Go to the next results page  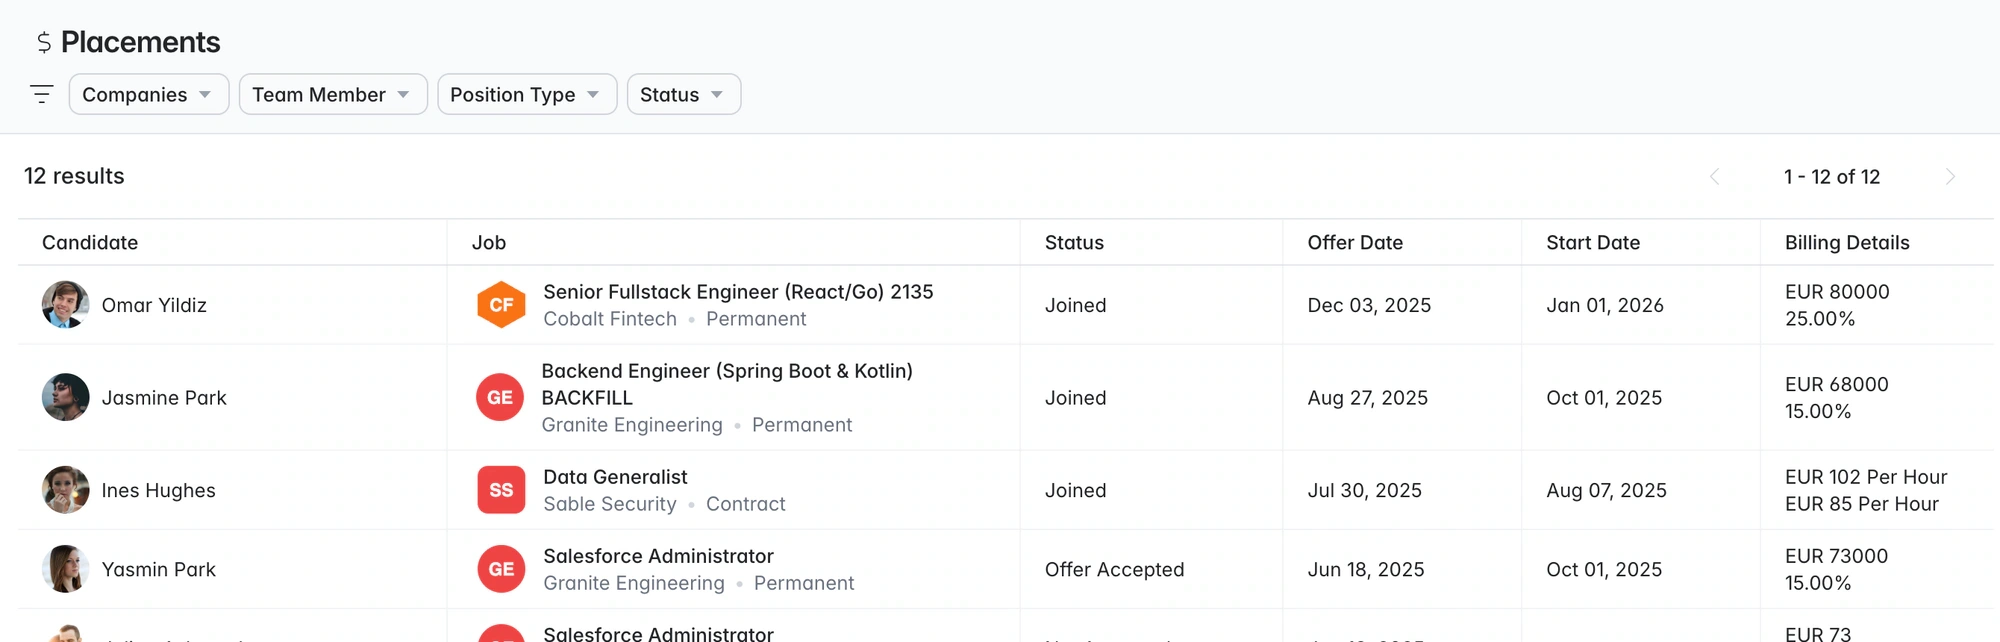point(1950,177)
